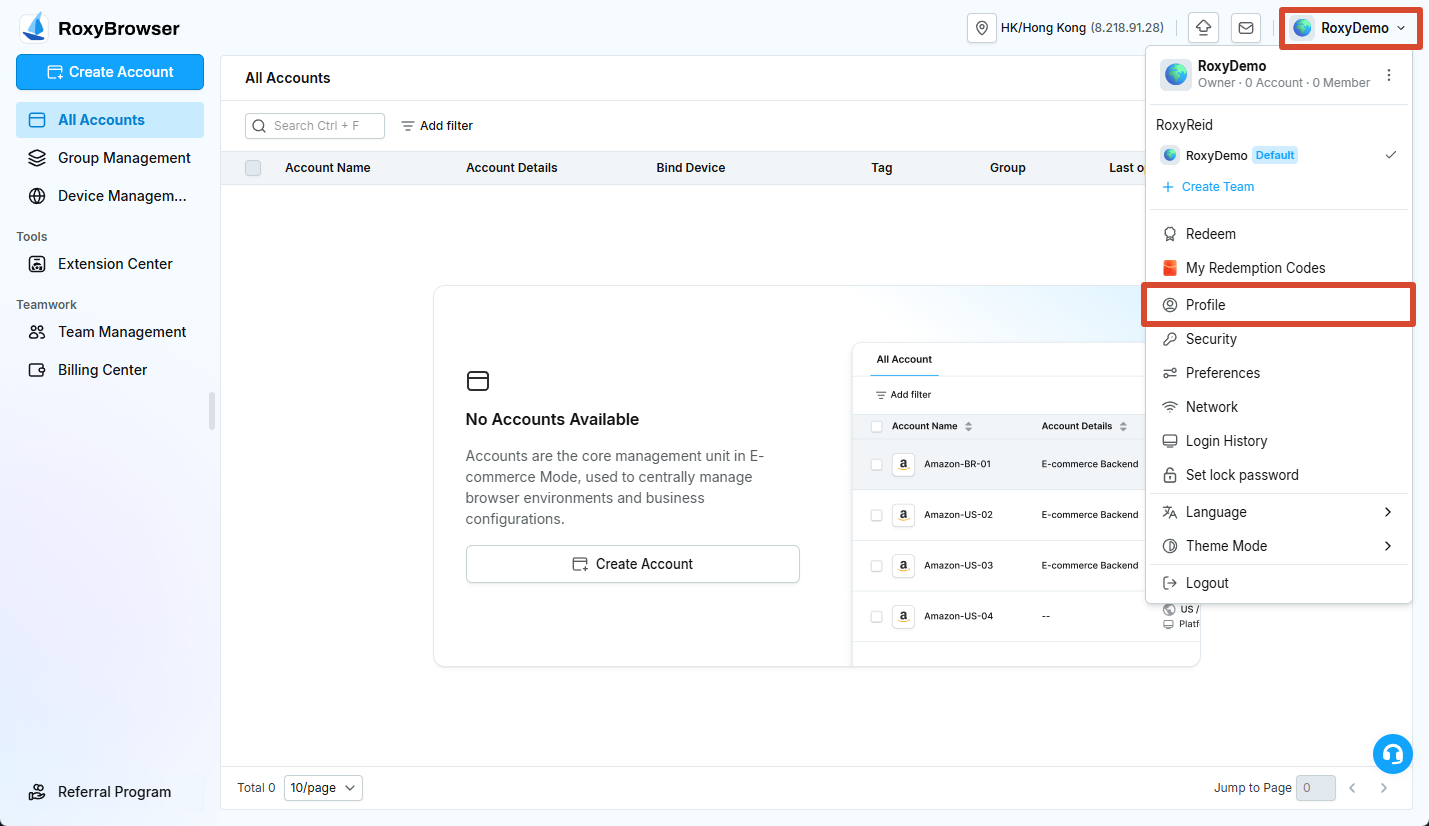Open the Extension Center tool
The height and width of the screenshot is (826, 1429).
click(x=110, y=264)
